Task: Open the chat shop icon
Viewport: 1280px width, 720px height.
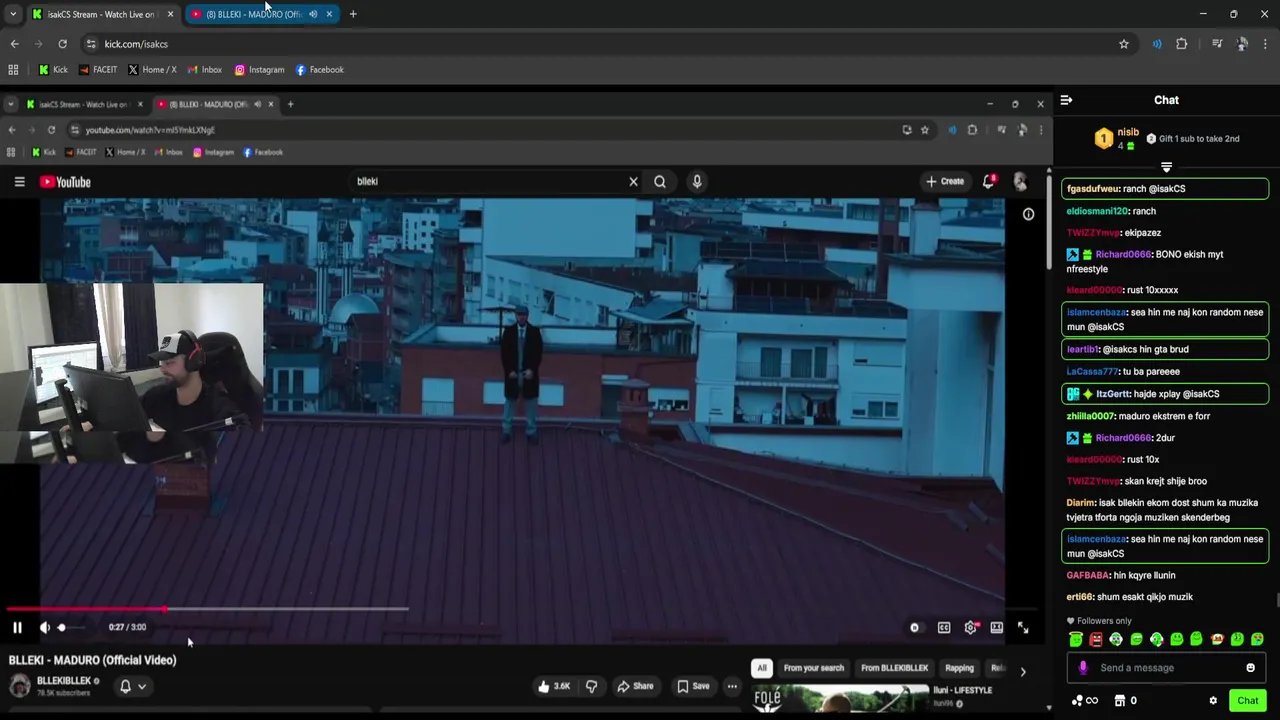Action: pyautogui.click(x=1120, y=701)
